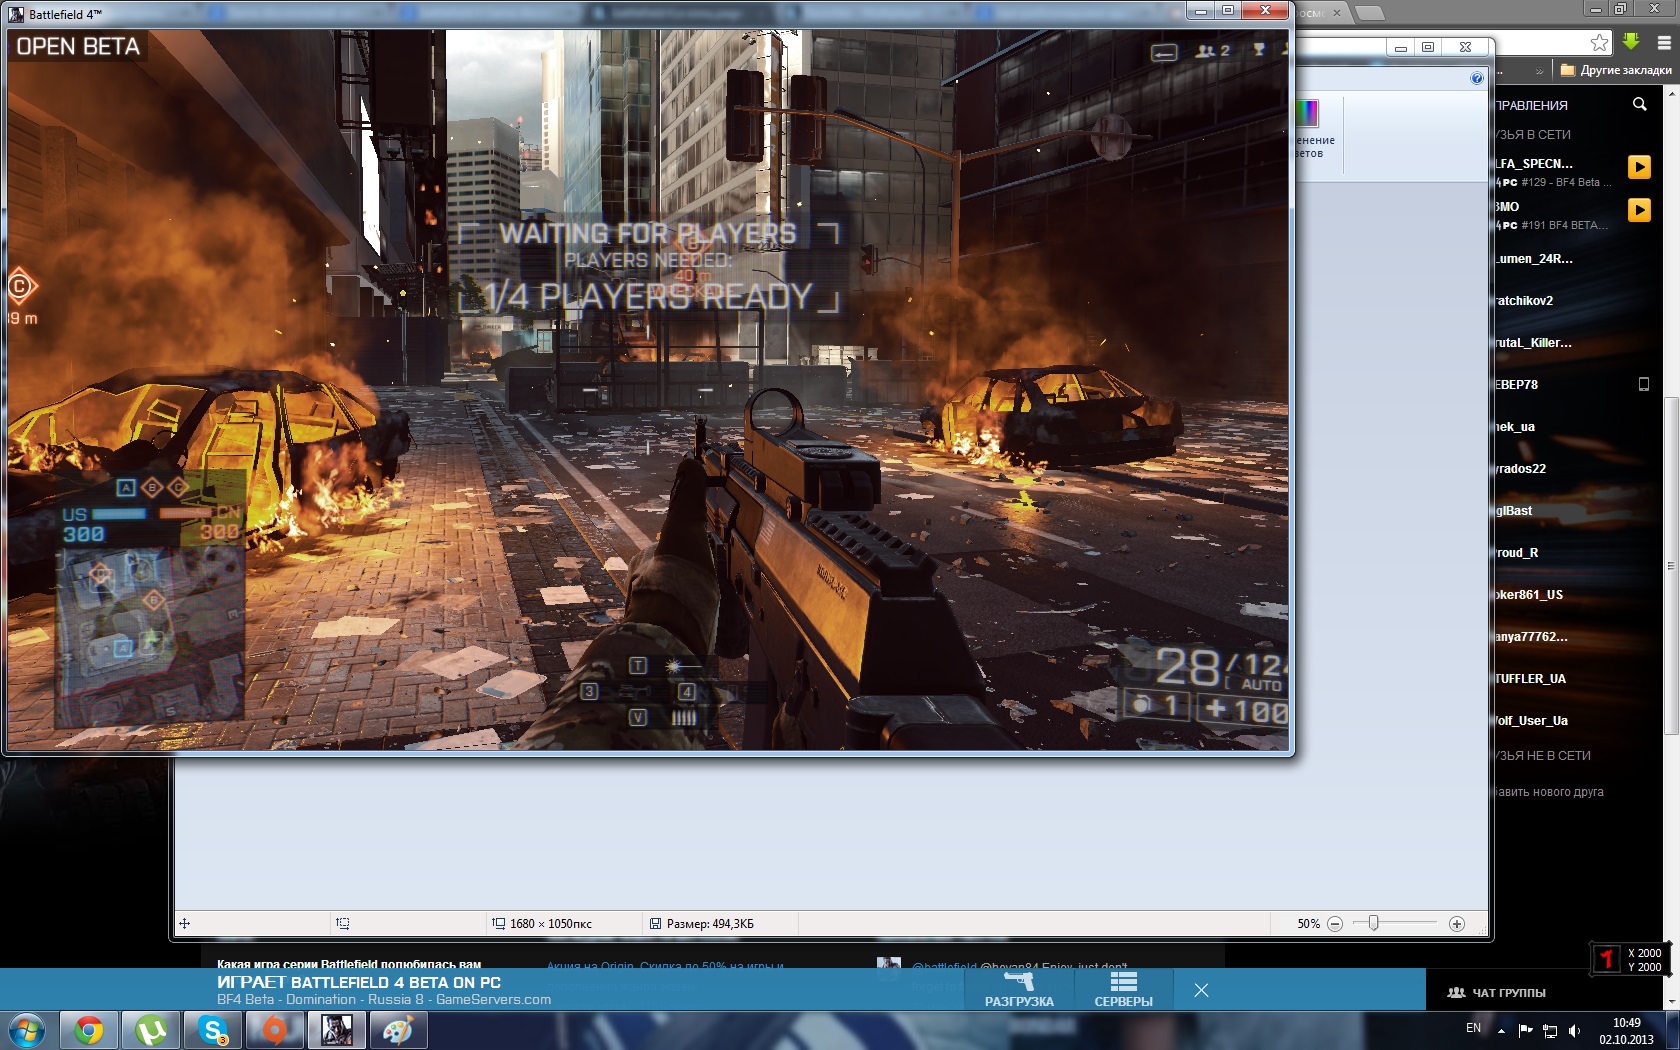The width and height of the screenshot is (1680, 1050).
Task: Open Origin from taskbar
Action: (x=275, y=1030)
